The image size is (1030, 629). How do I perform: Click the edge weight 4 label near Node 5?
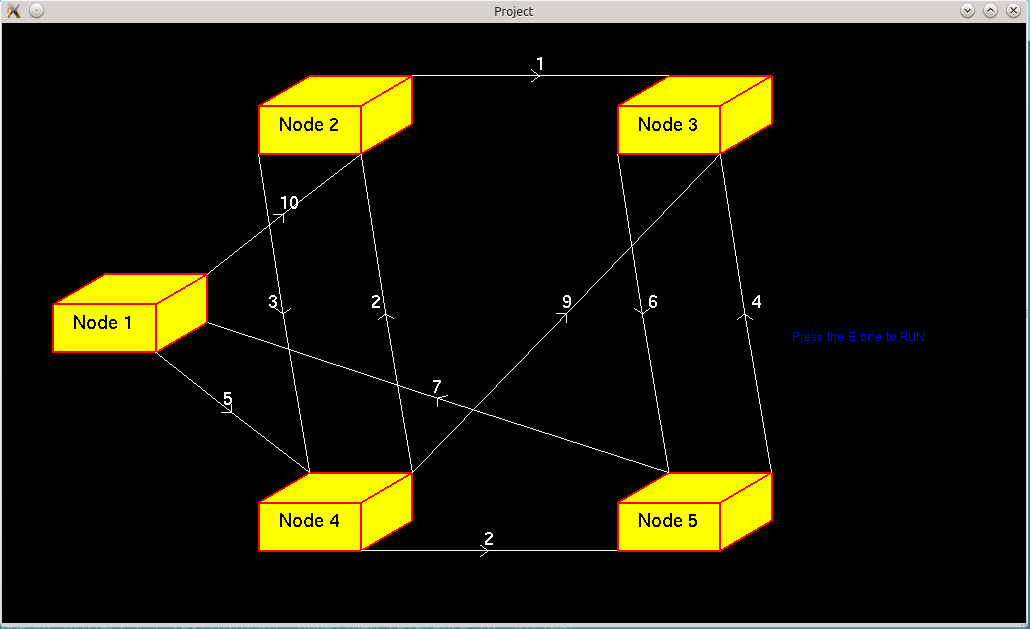coord(757,302)
